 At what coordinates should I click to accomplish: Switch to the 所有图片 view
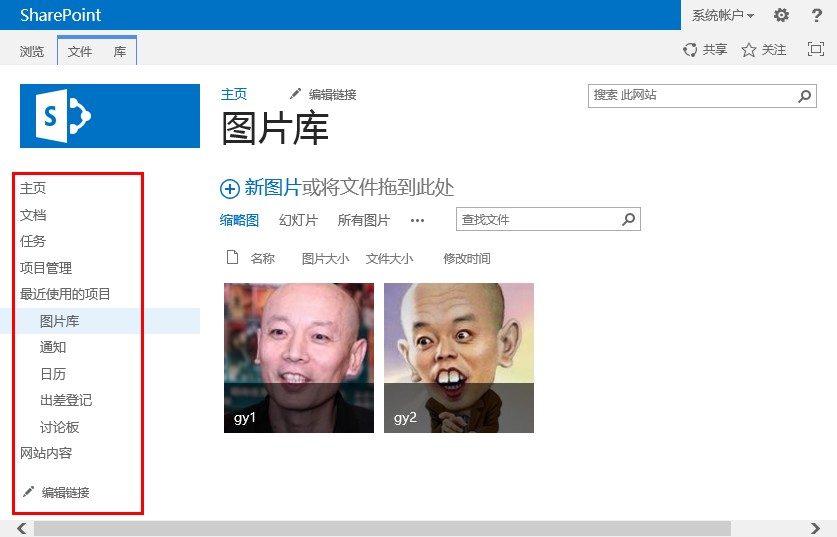(363, 221)
